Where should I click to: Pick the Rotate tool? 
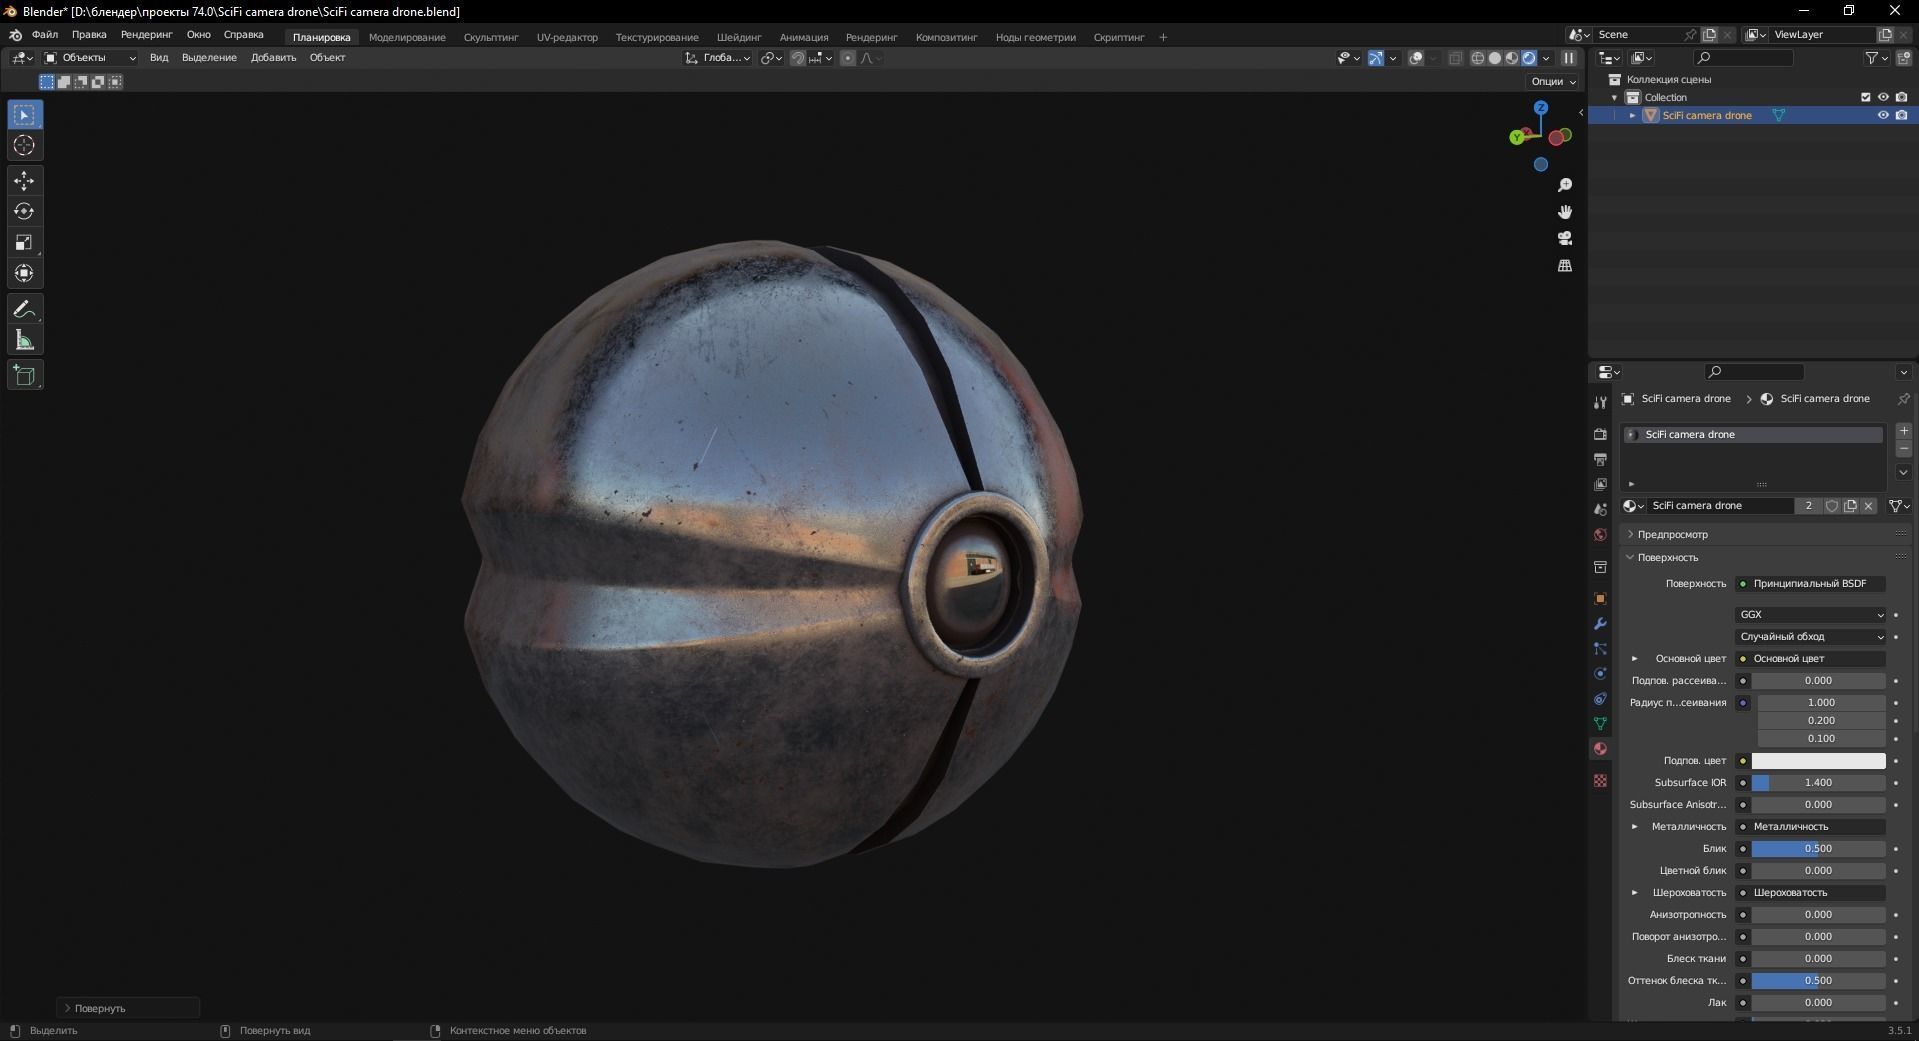(25, 212)
